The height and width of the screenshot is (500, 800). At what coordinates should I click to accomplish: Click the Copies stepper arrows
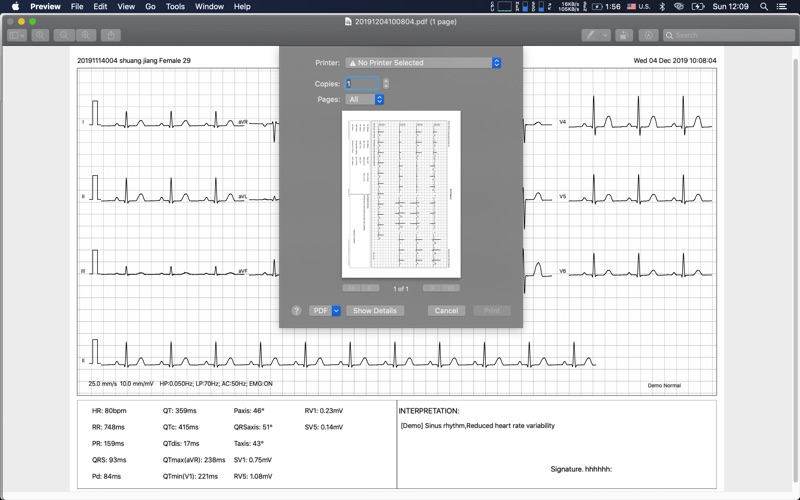click(x=386, y=84)
